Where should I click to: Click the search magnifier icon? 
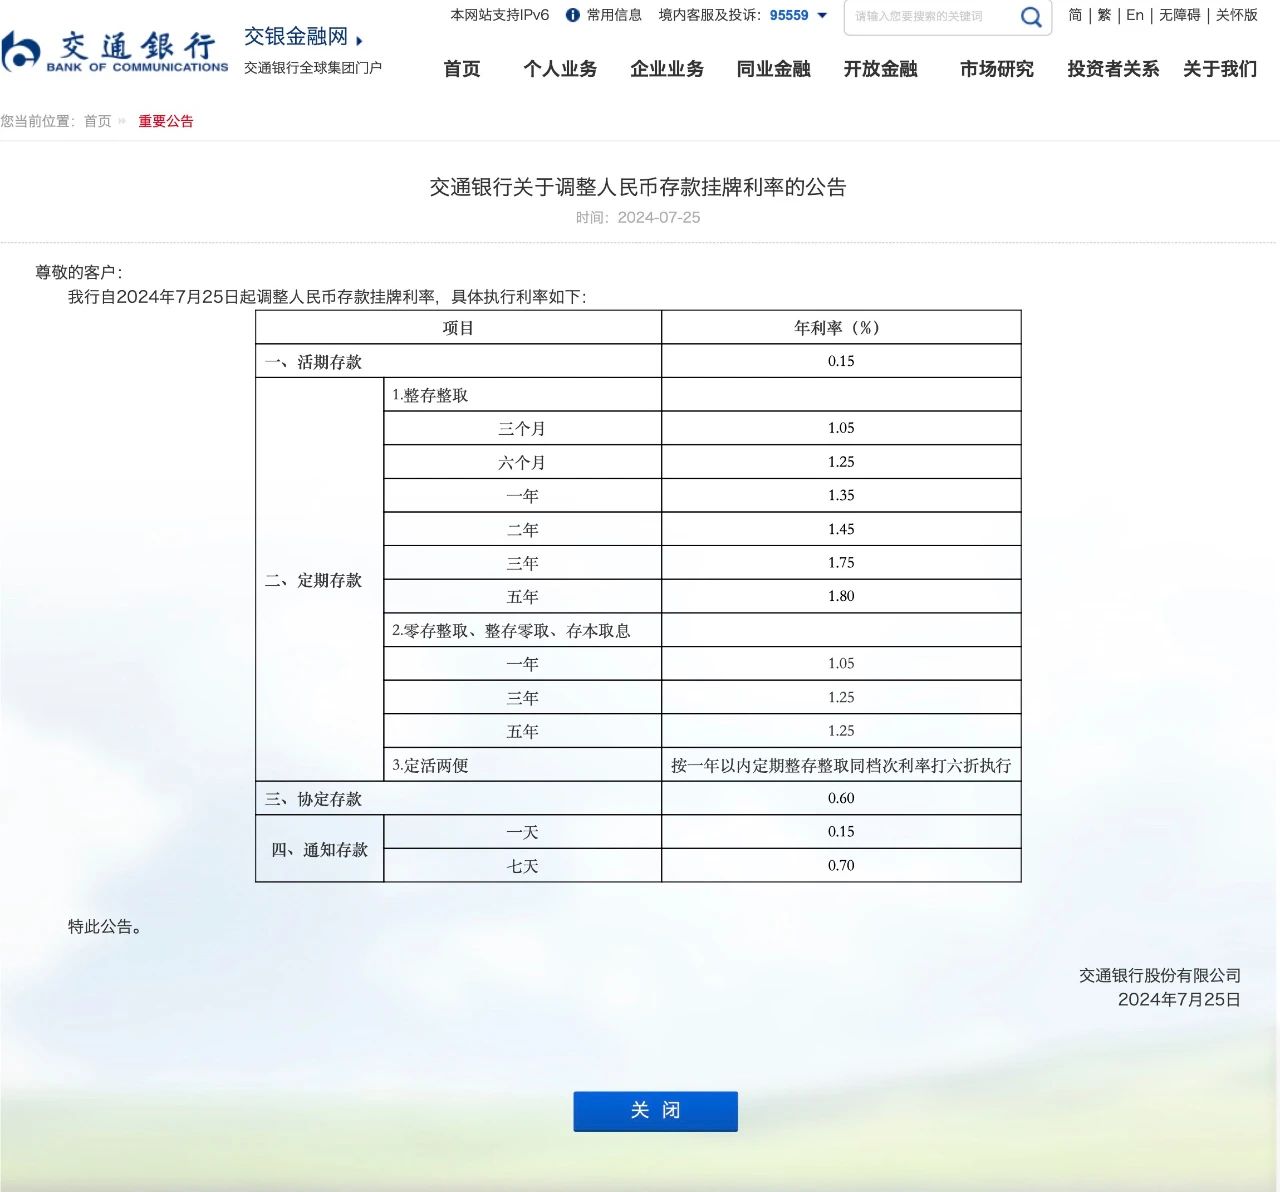click(1030, 17)
